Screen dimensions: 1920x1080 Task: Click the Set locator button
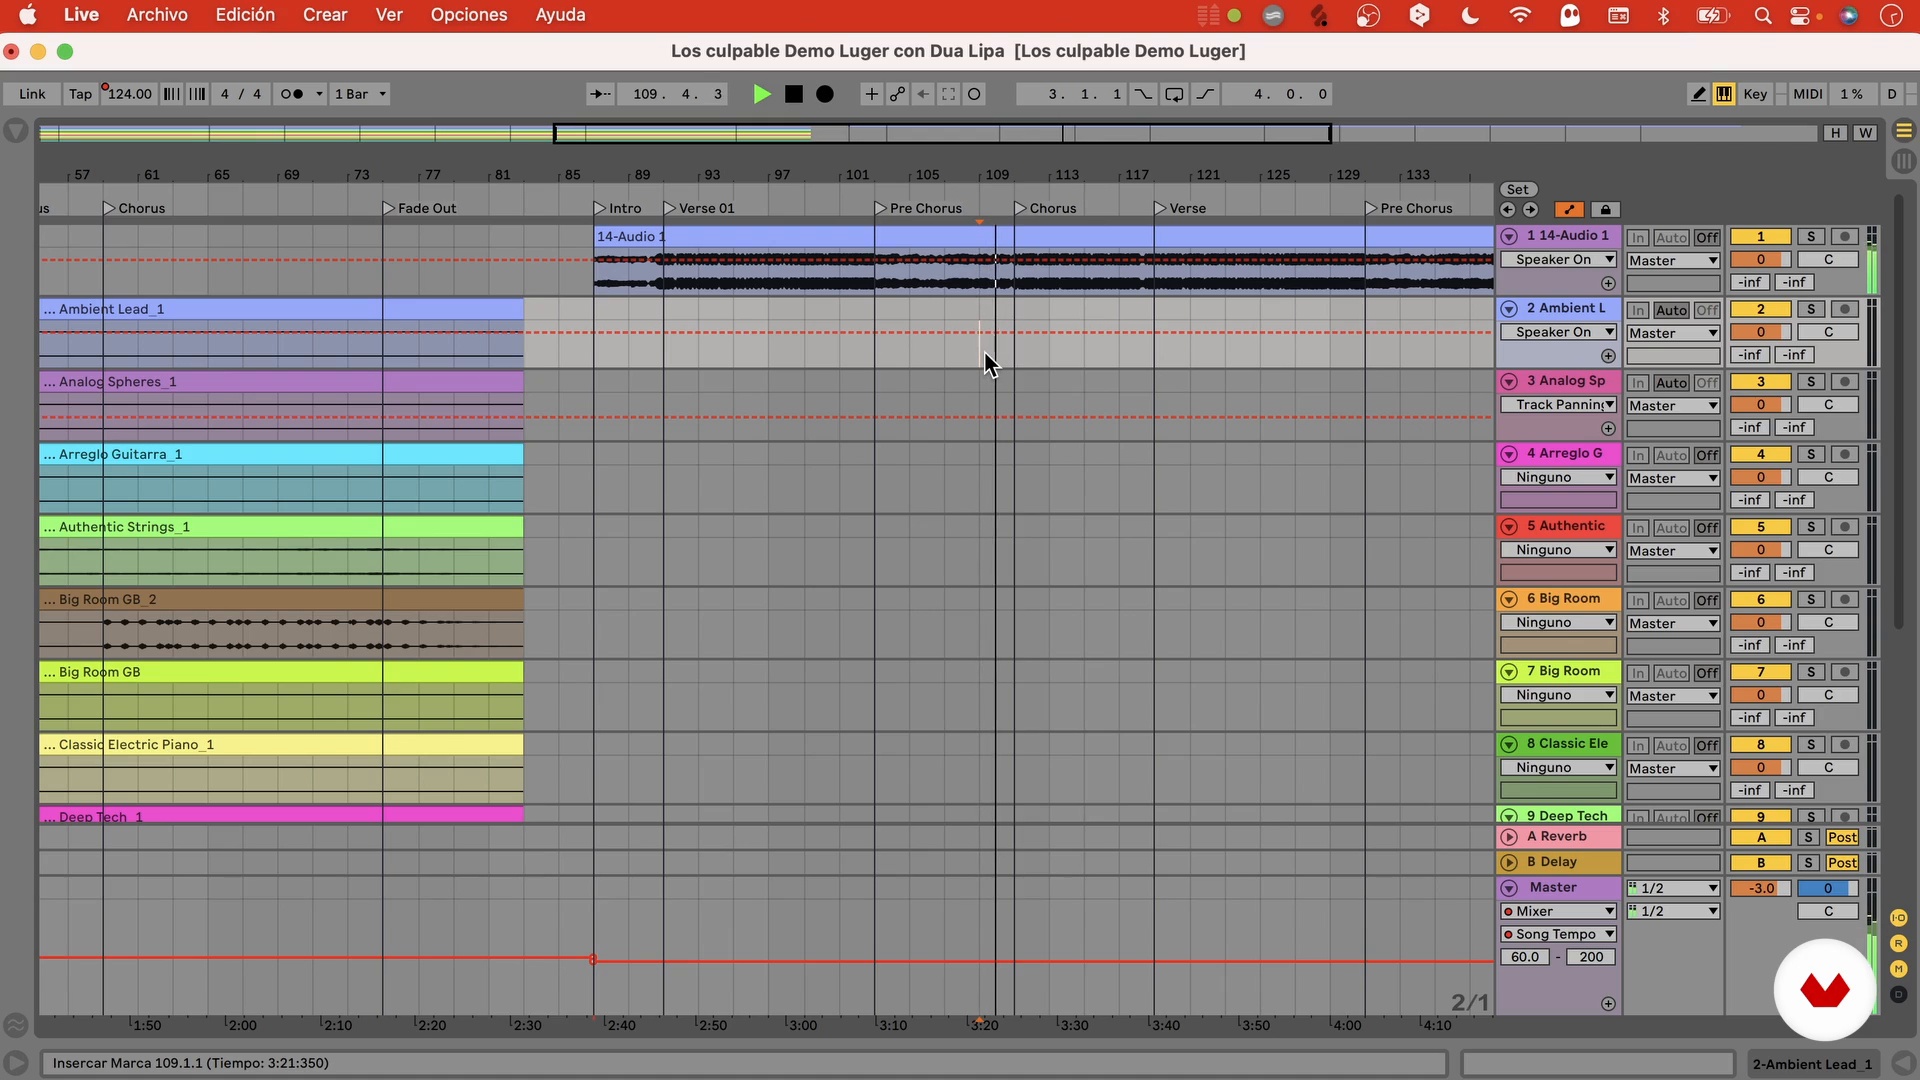tap(1517, 190)
